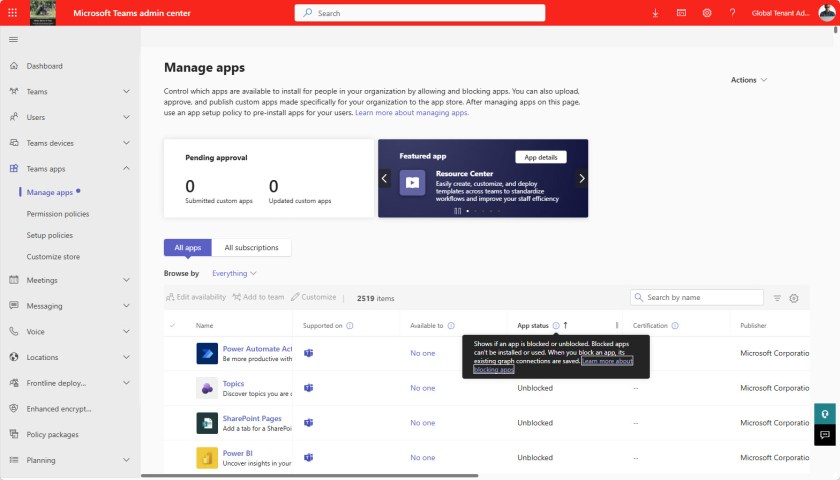The width and height of the screenshot is (840, 480).
Task: Click the Power Automate app icon
Action: pyautogui.click(x=207, y=354)
